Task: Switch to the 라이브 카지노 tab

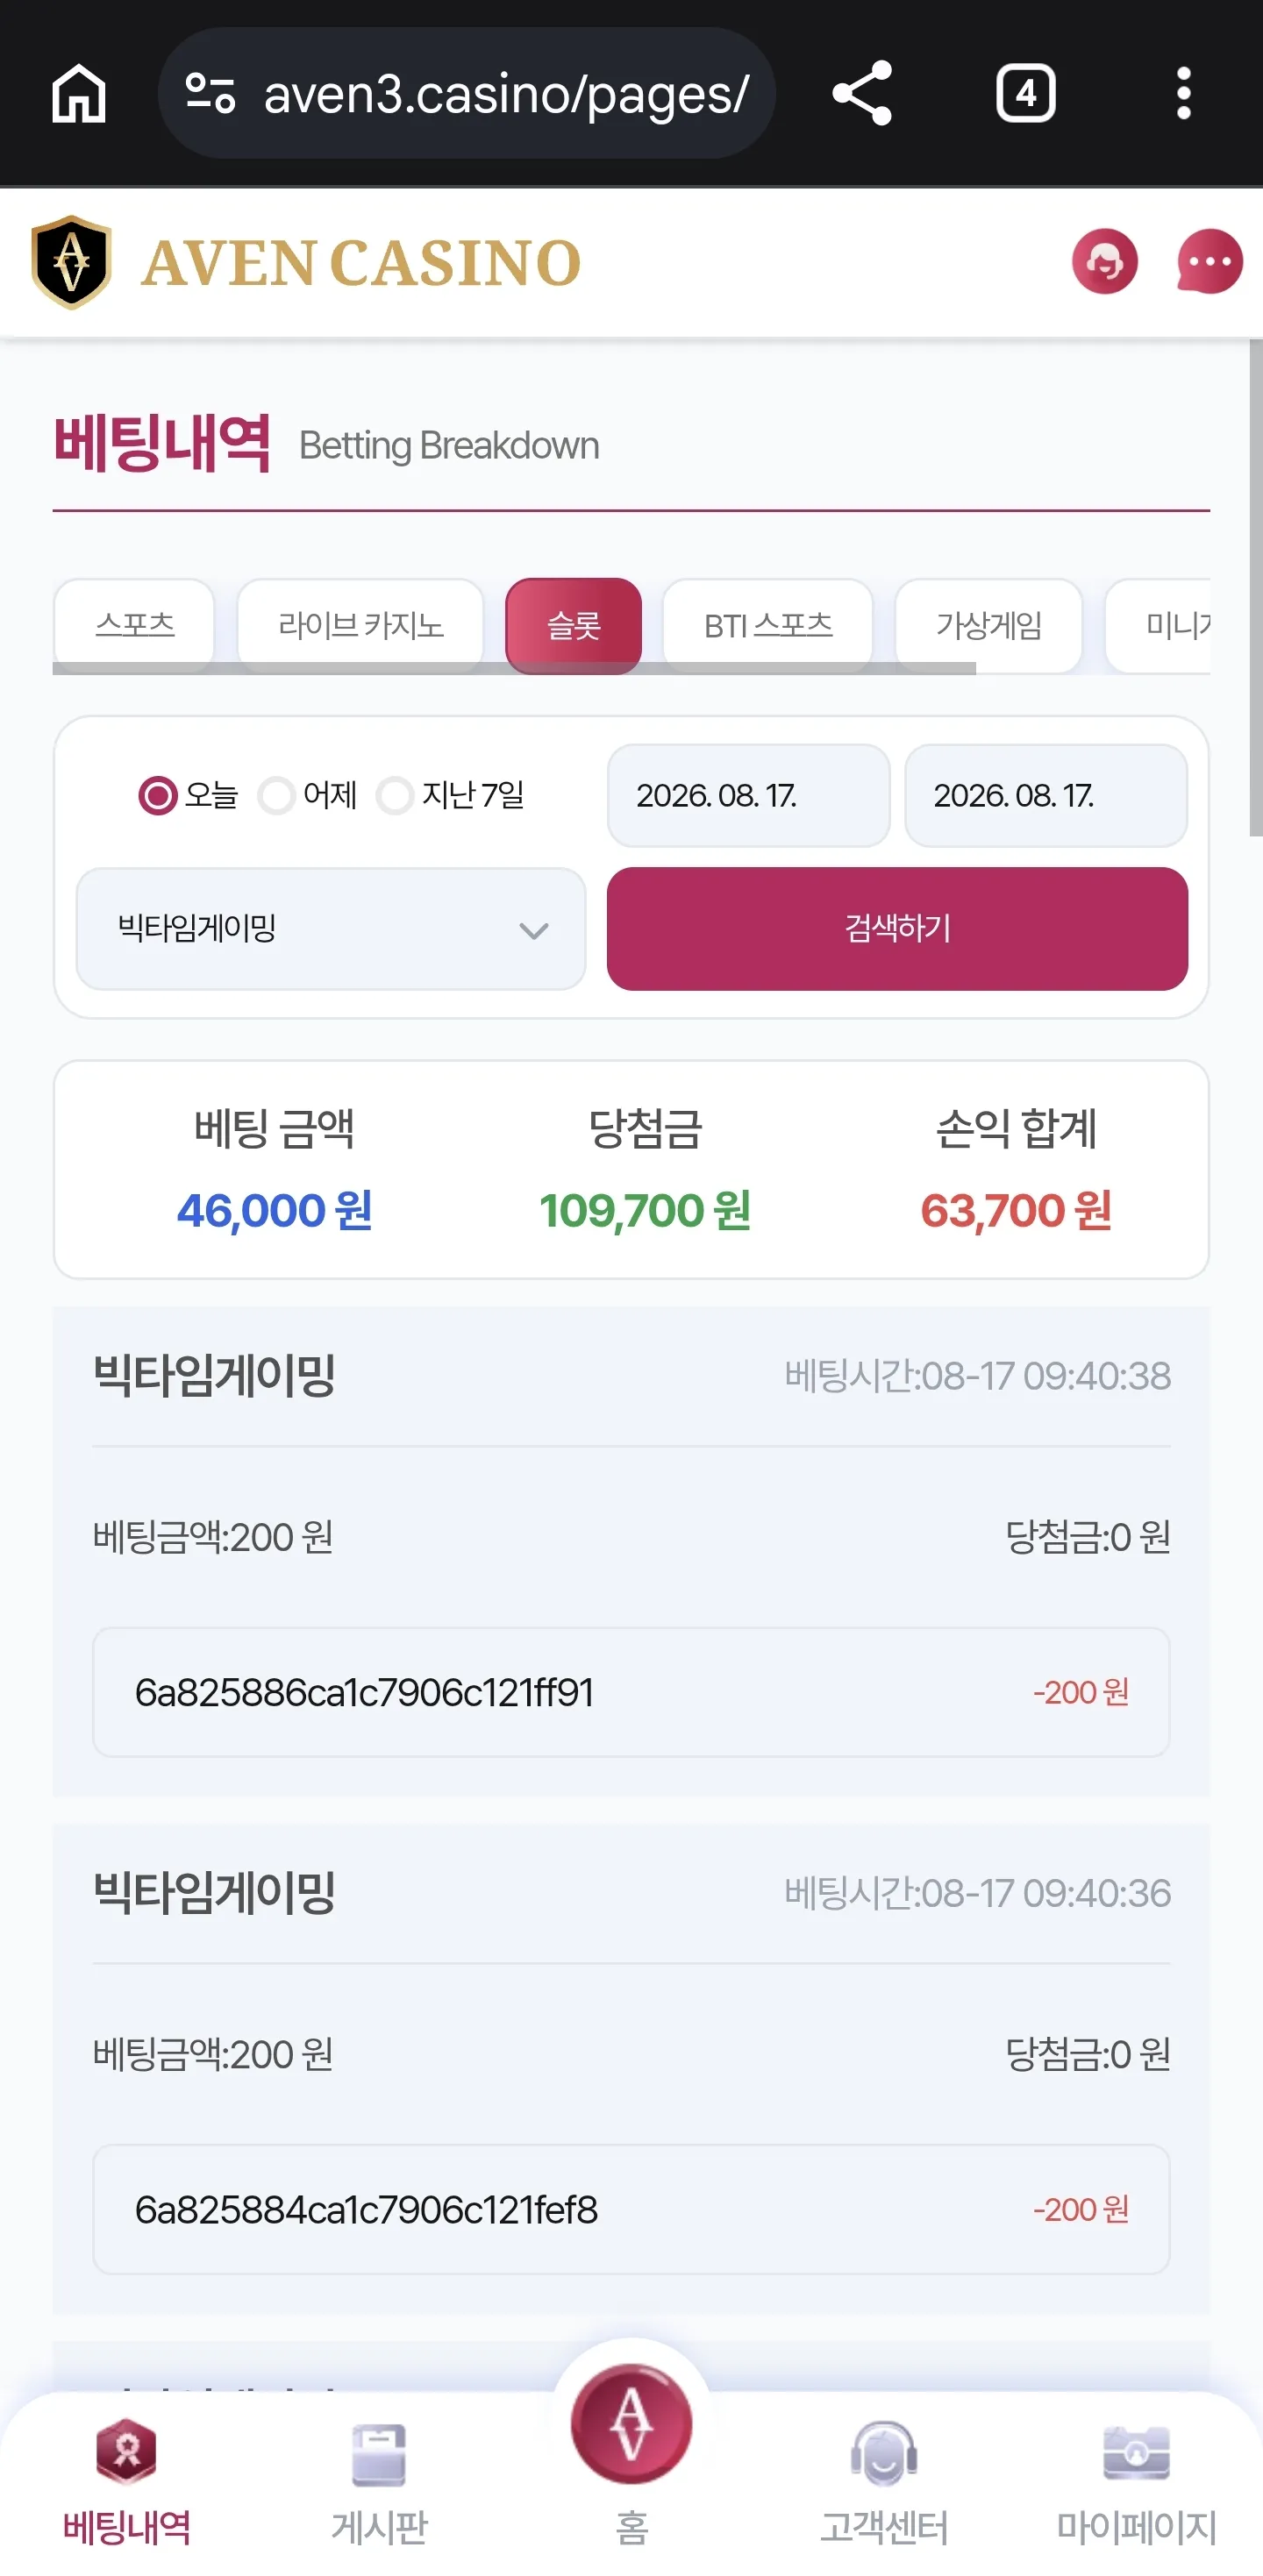Action: point(360,625)
